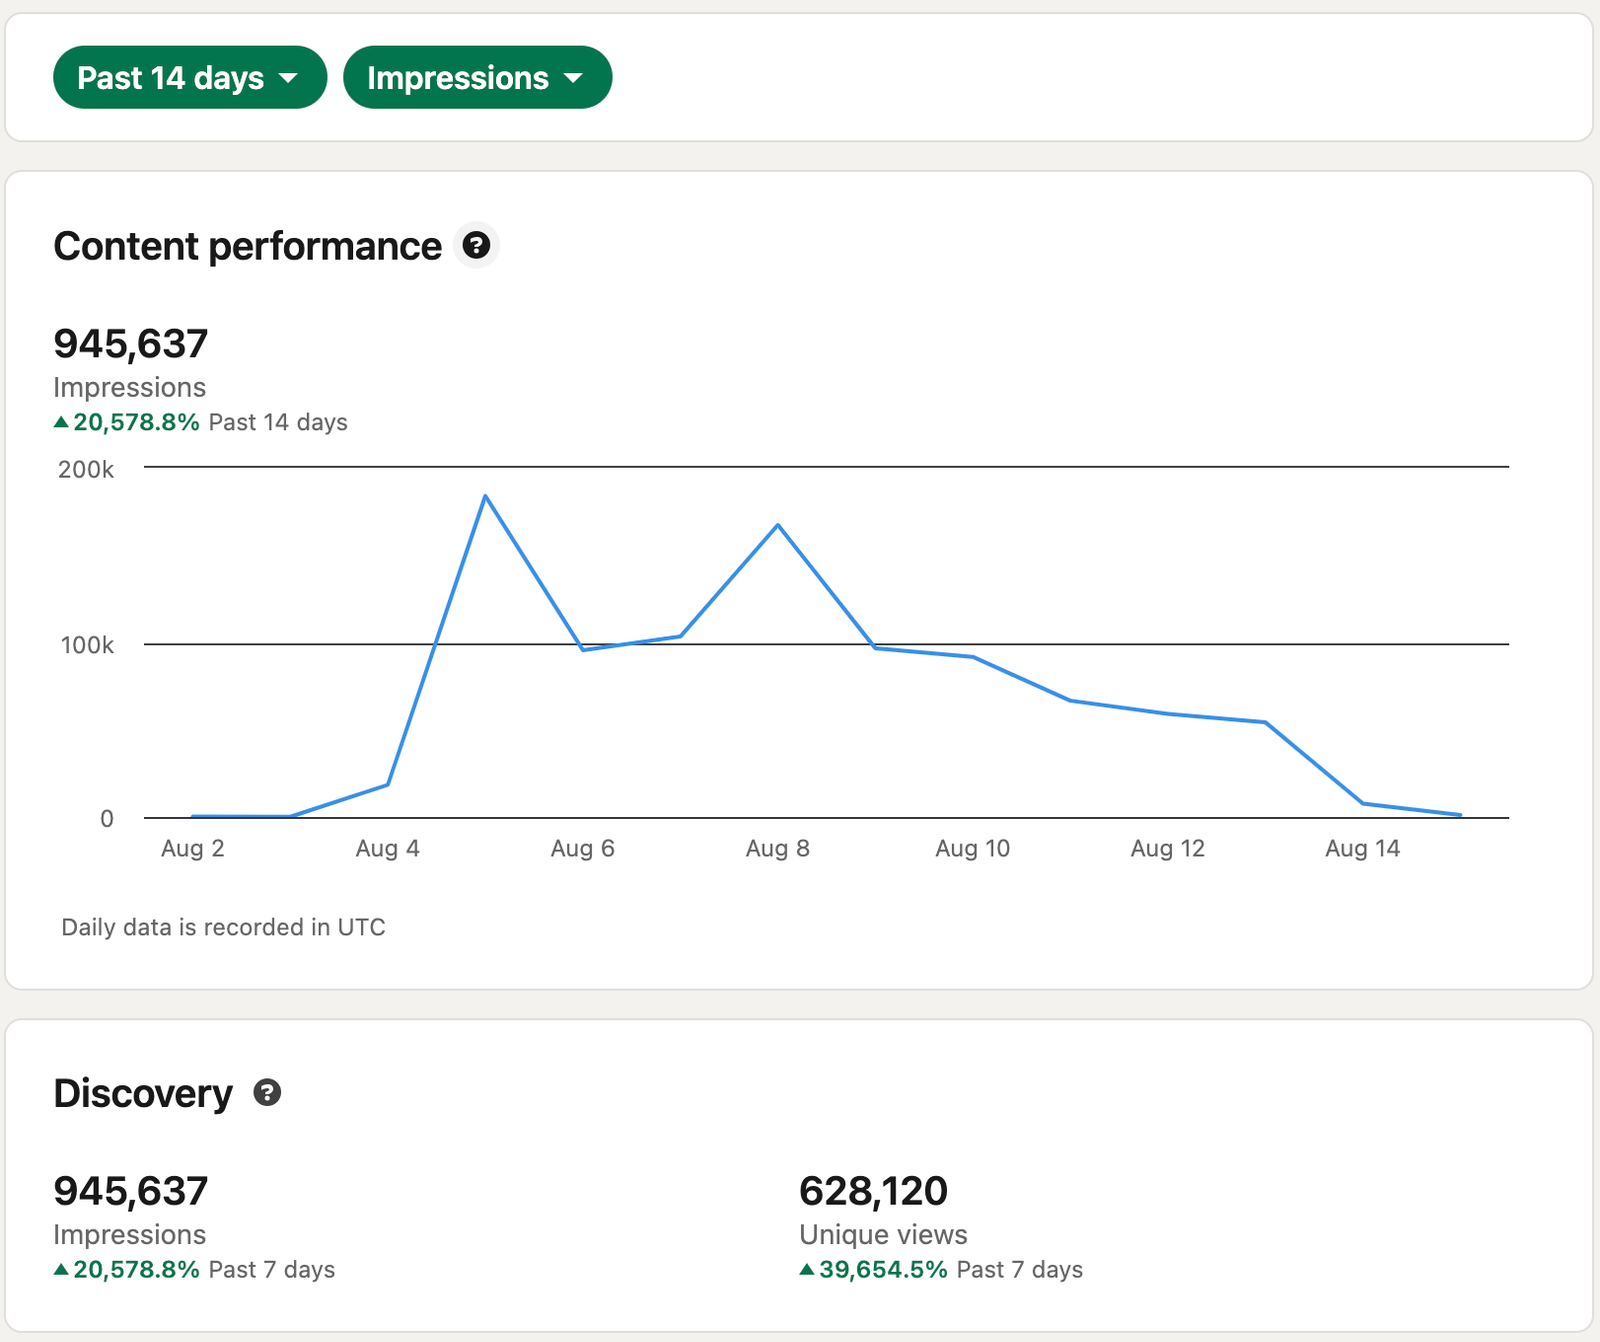Click the 20,578.8% Past 7 days change

click(x=194, y=1269)
